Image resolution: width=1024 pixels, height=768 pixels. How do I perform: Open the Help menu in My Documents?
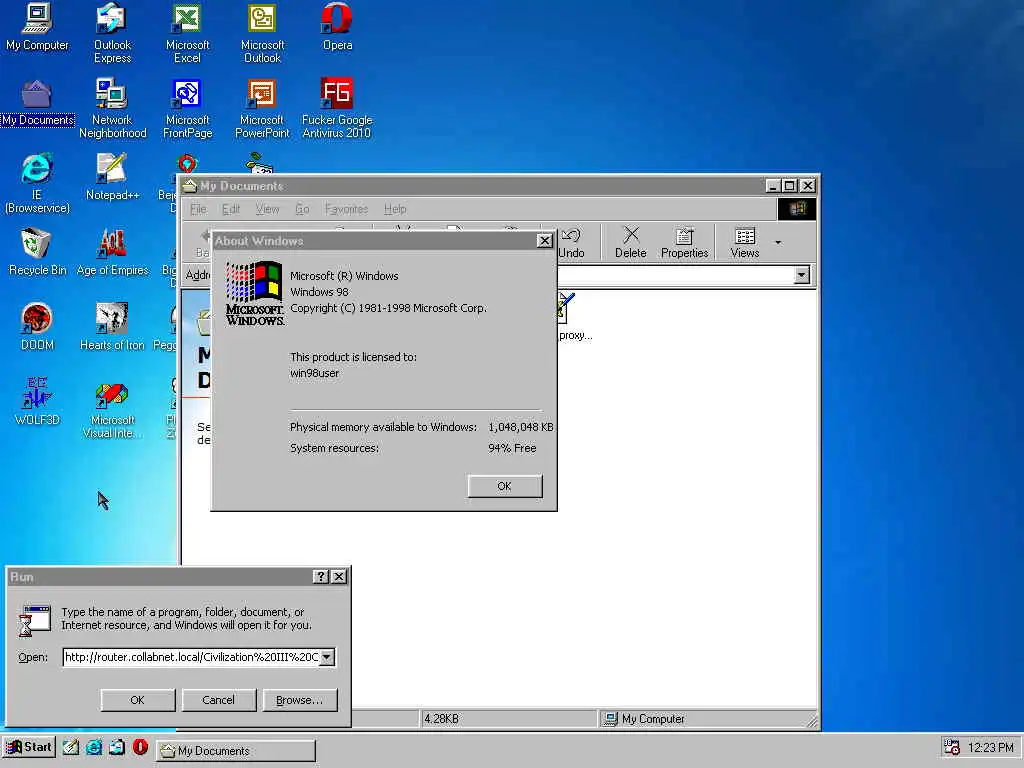pyautogui.click(x=394, y=209)
